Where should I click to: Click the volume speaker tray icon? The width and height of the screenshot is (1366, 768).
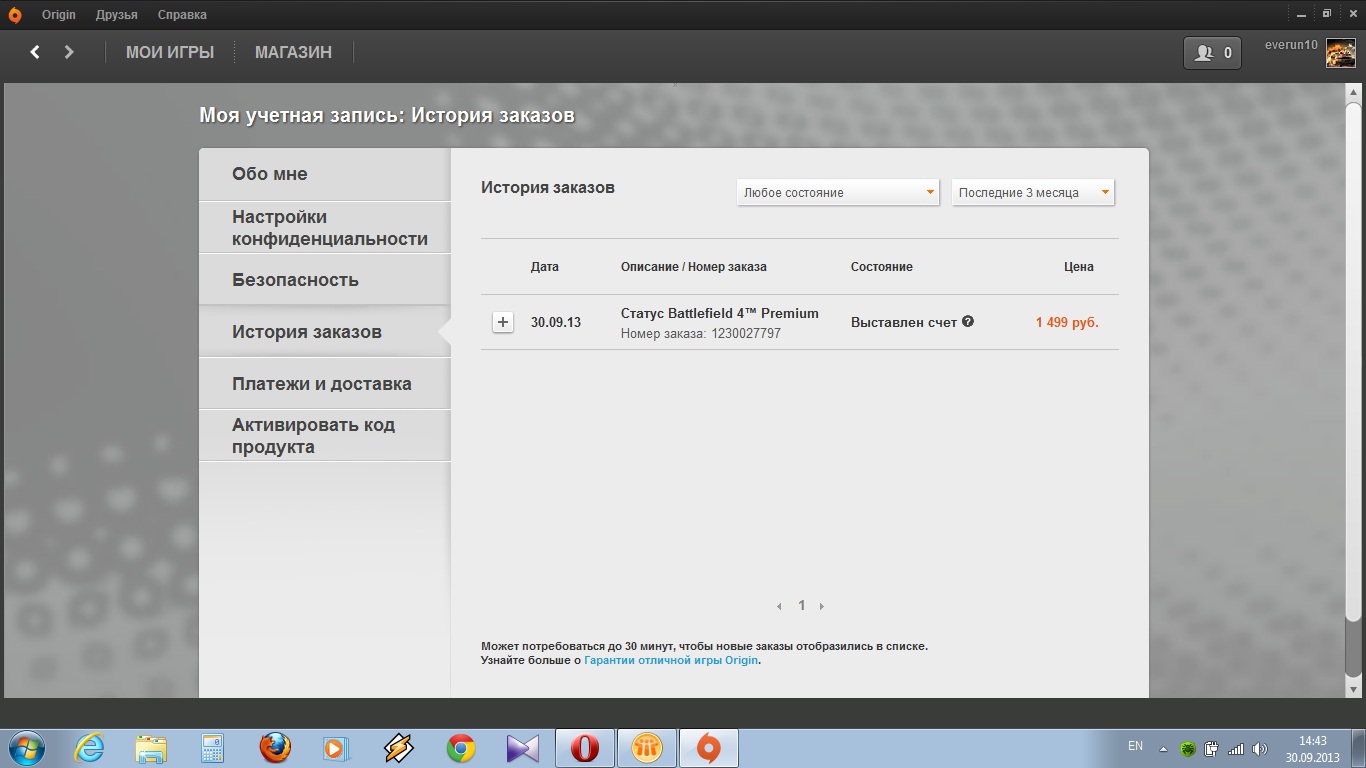tap(1260, 748)
